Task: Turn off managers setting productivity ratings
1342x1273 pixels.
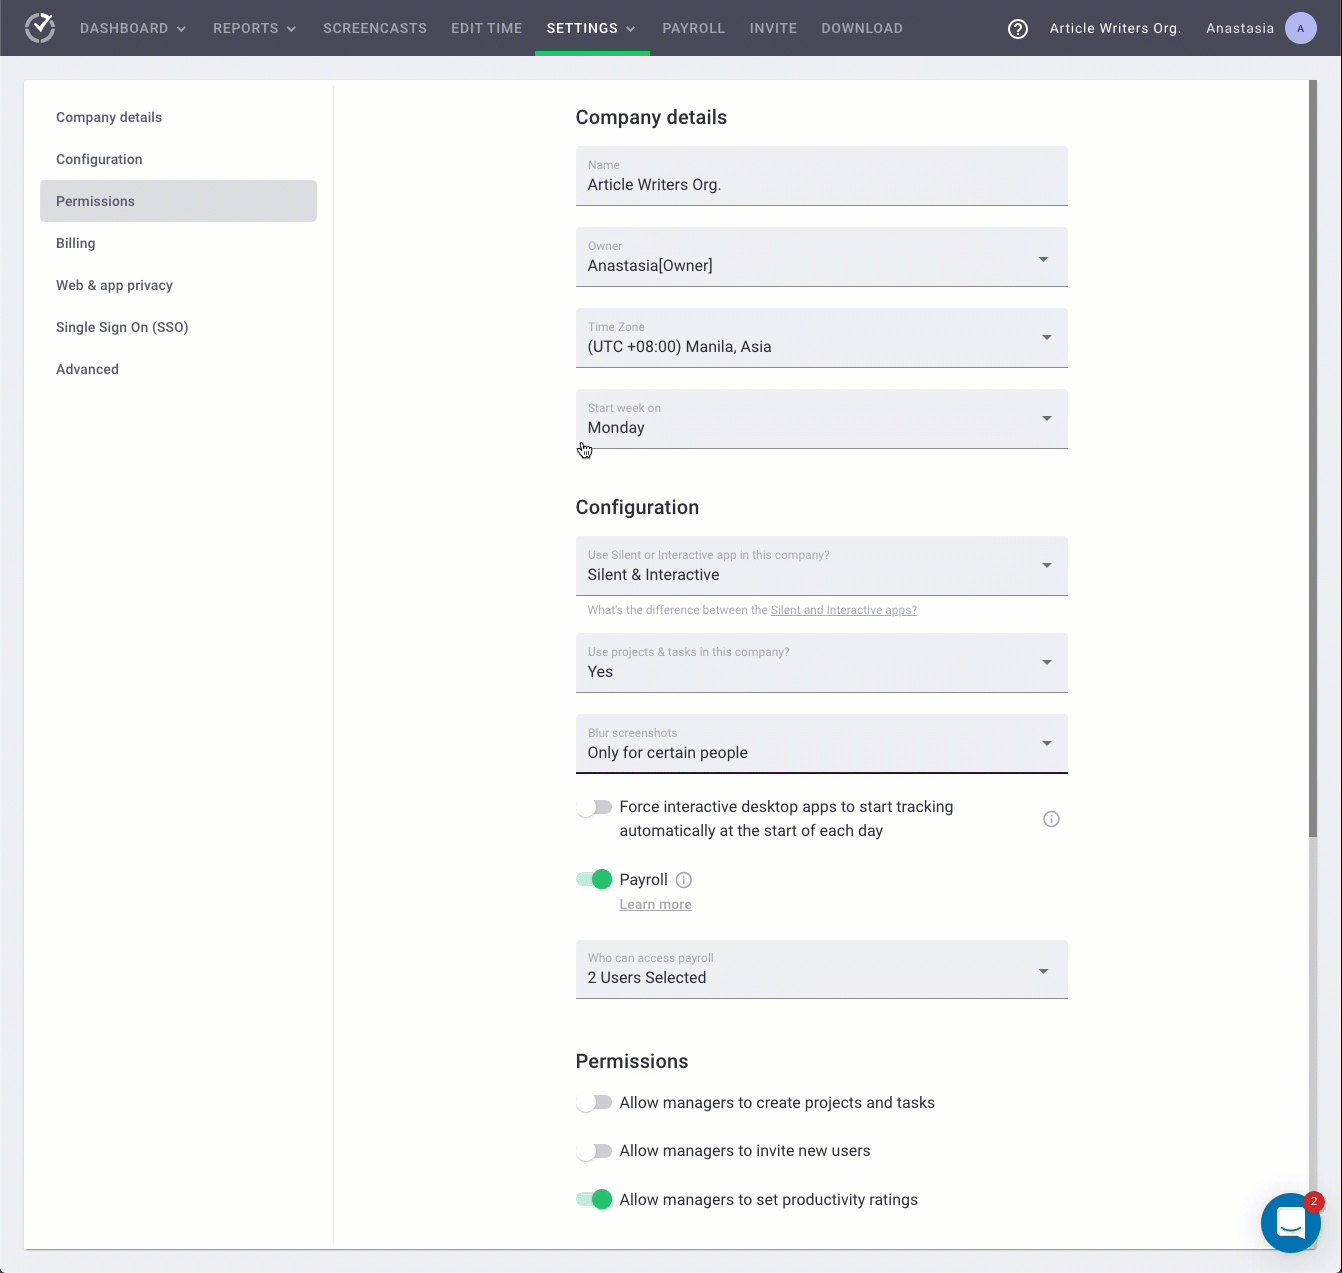Action: [594, 1200]
